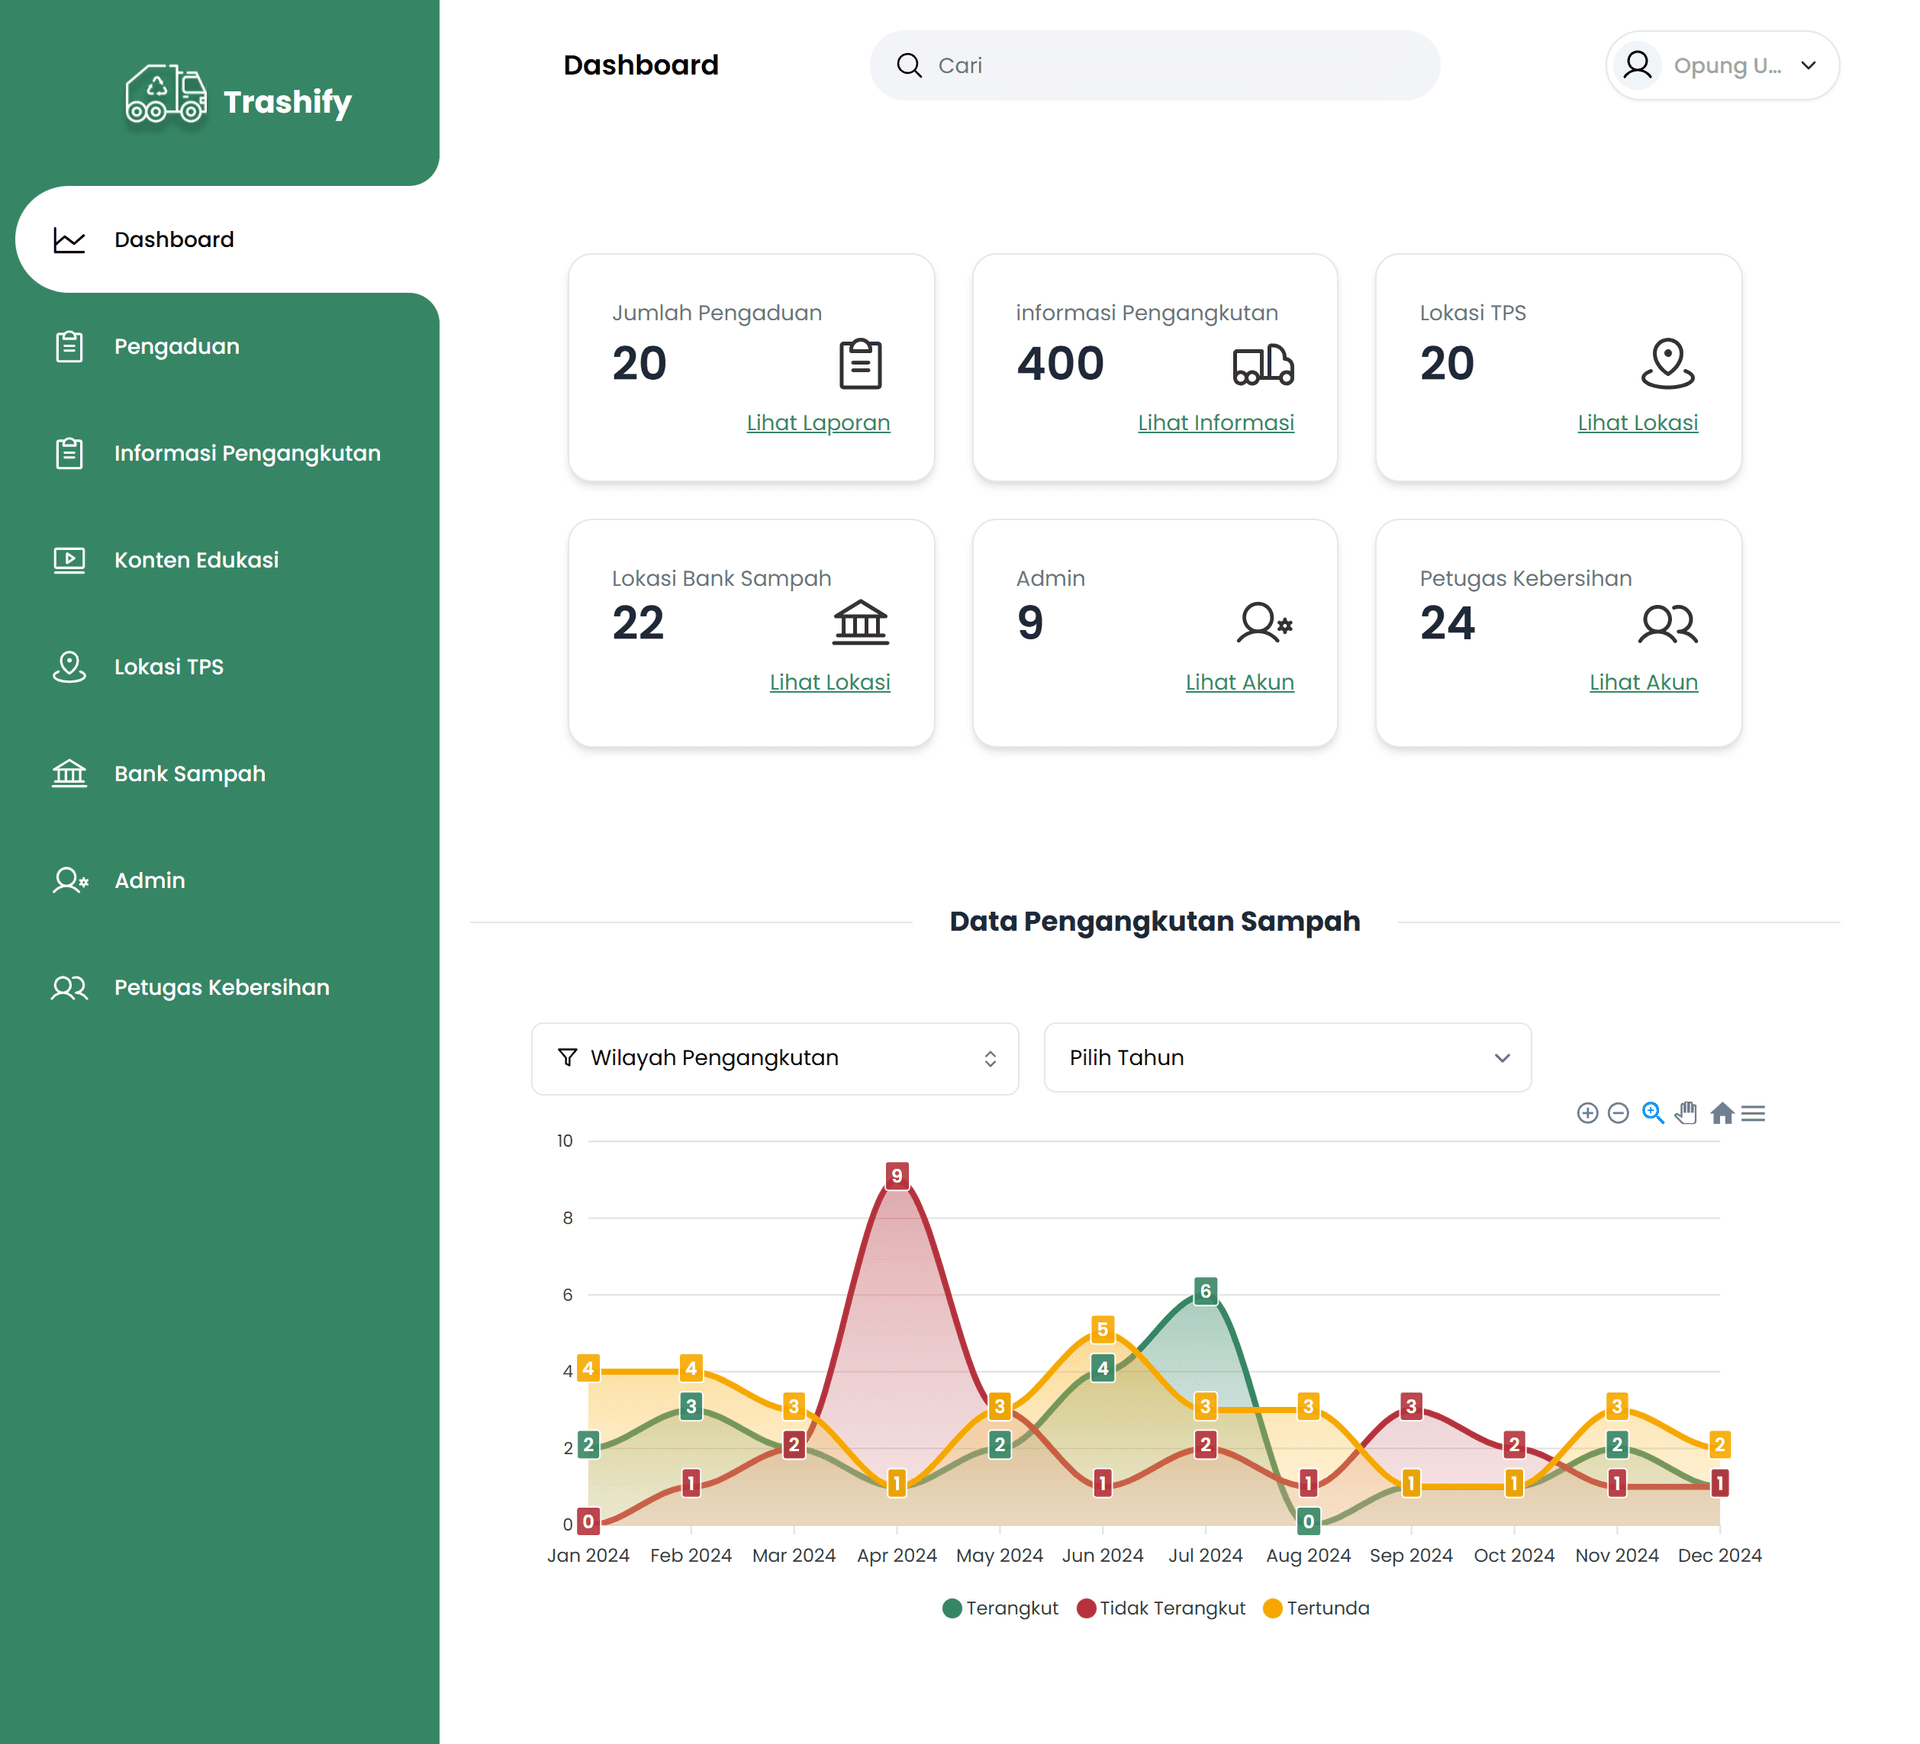Click Lihat Lokasi link in Lokasi TPS card

1638,423
